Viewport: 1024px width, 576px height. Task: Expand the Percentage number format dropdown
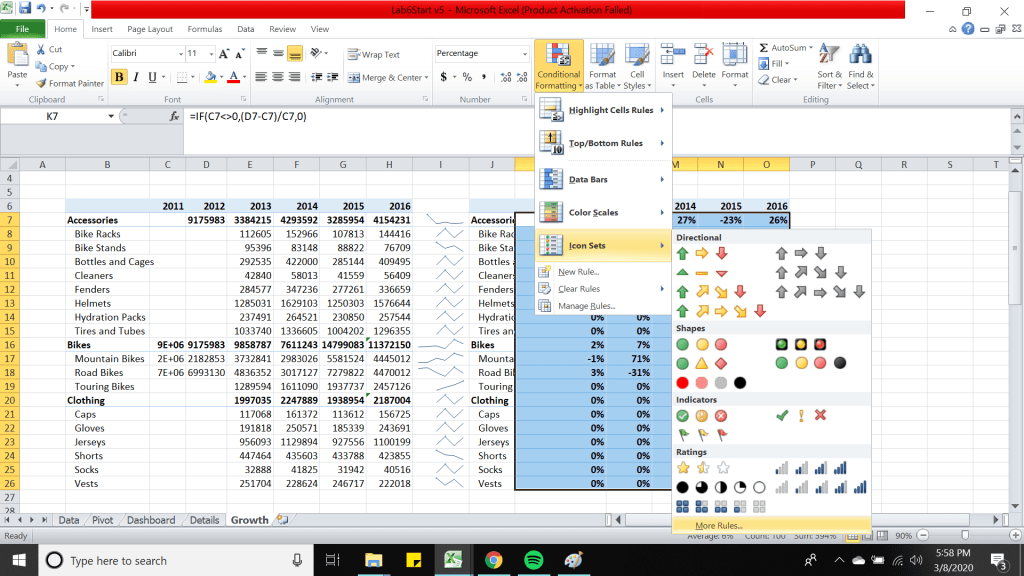coord(525,53)
